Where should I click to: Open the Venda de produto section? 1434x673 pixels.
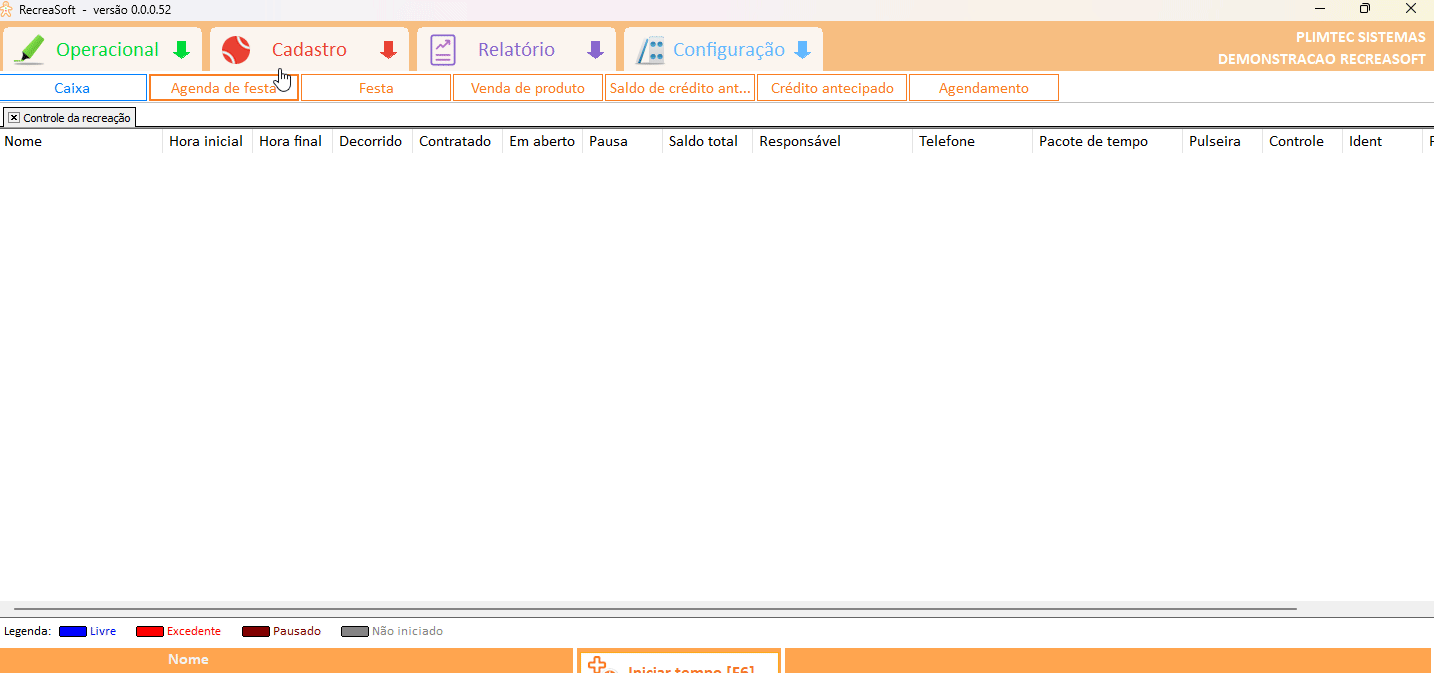[527, 88]
